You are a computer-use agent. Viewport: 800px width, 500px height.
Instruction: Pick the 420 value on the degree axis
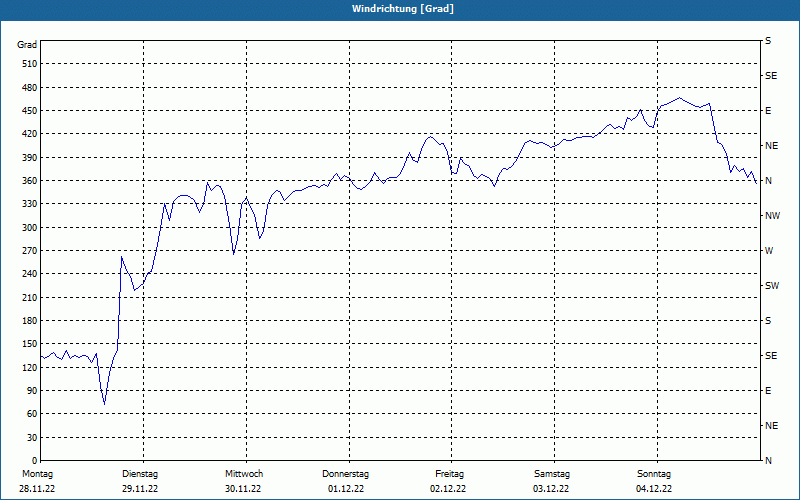[30, 134]
